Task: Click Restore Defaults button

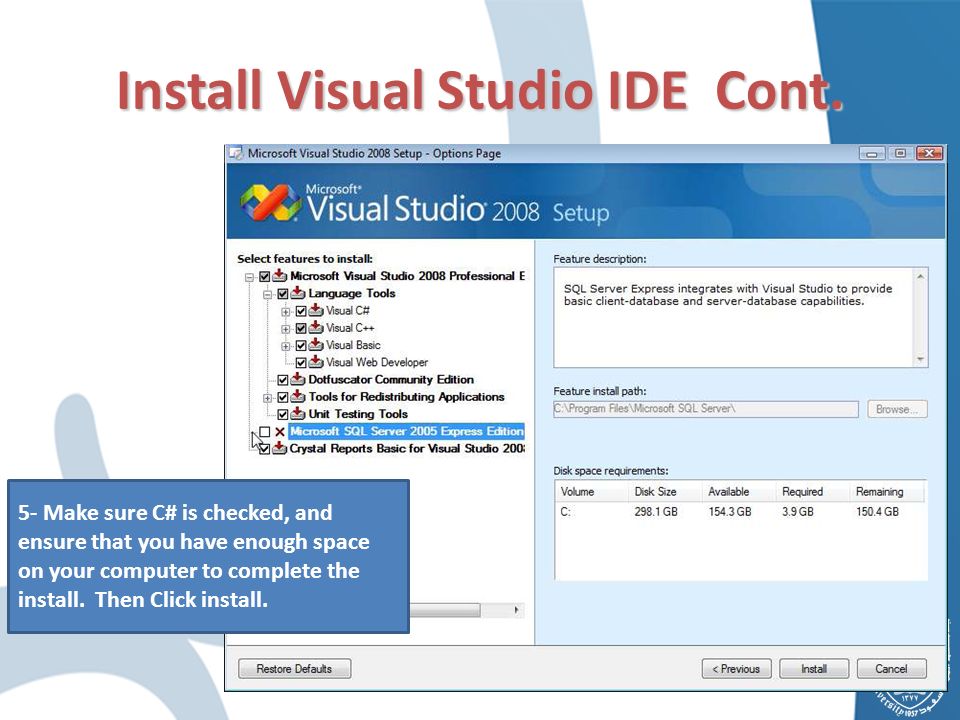Action: pyautogui.click(x=294, y=669)
